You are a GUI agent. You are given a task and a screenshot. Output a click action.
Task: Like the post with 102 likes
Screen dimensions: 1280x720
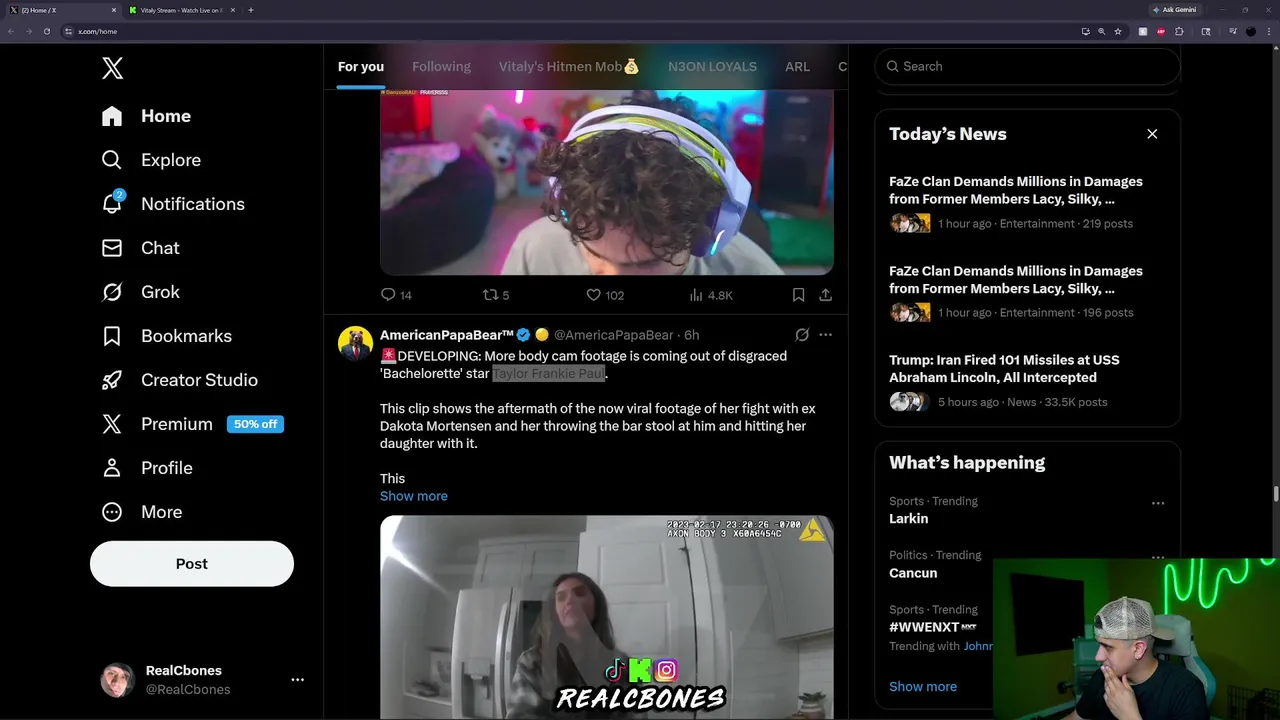(604, 295)
